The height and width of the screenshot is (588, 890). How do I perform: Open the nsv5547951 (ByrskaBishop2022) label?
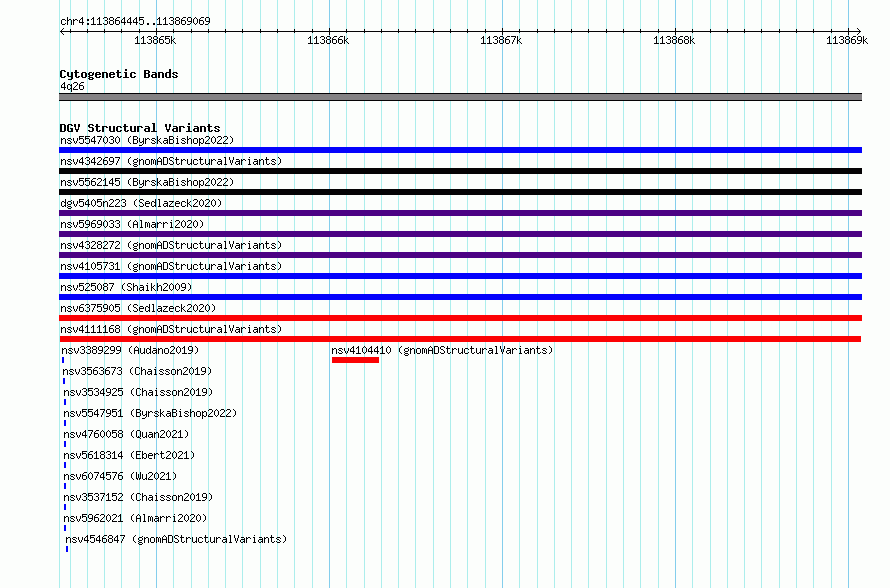150,413
